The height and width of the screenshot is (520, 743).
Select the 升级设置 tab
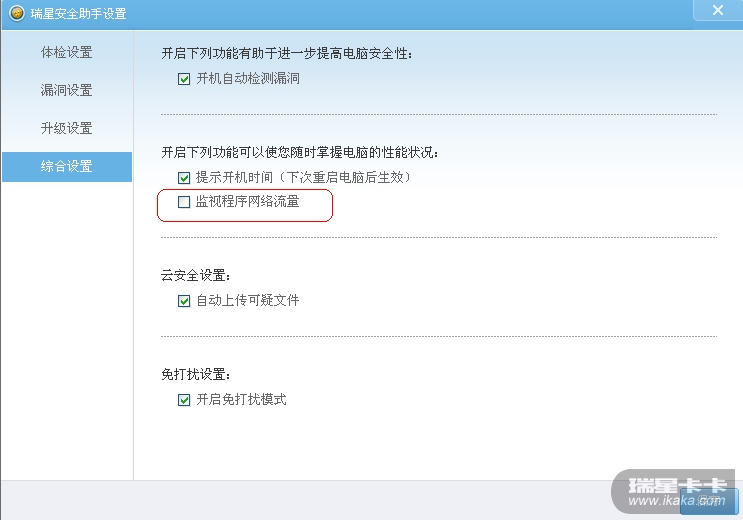pyautogui.click(x=66, y=128)
